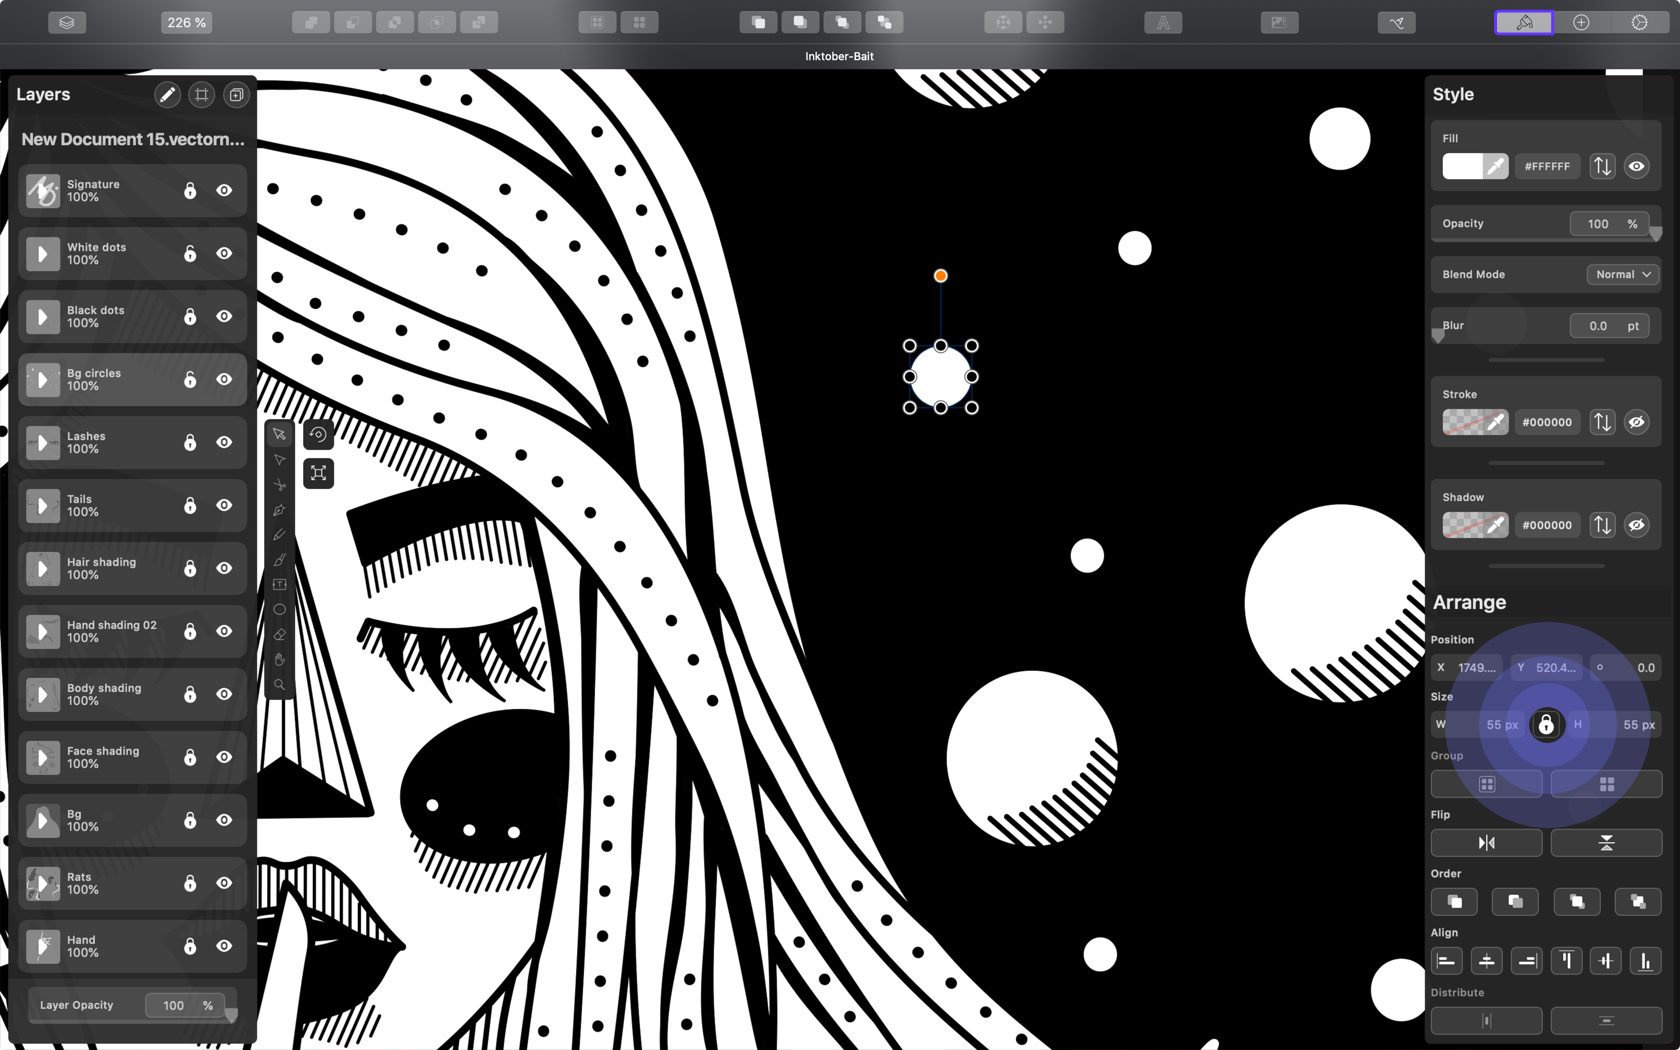This screenshot has width=1680, height=1050.
Task: Expand the Body shading layer
Action: point(42,694)
